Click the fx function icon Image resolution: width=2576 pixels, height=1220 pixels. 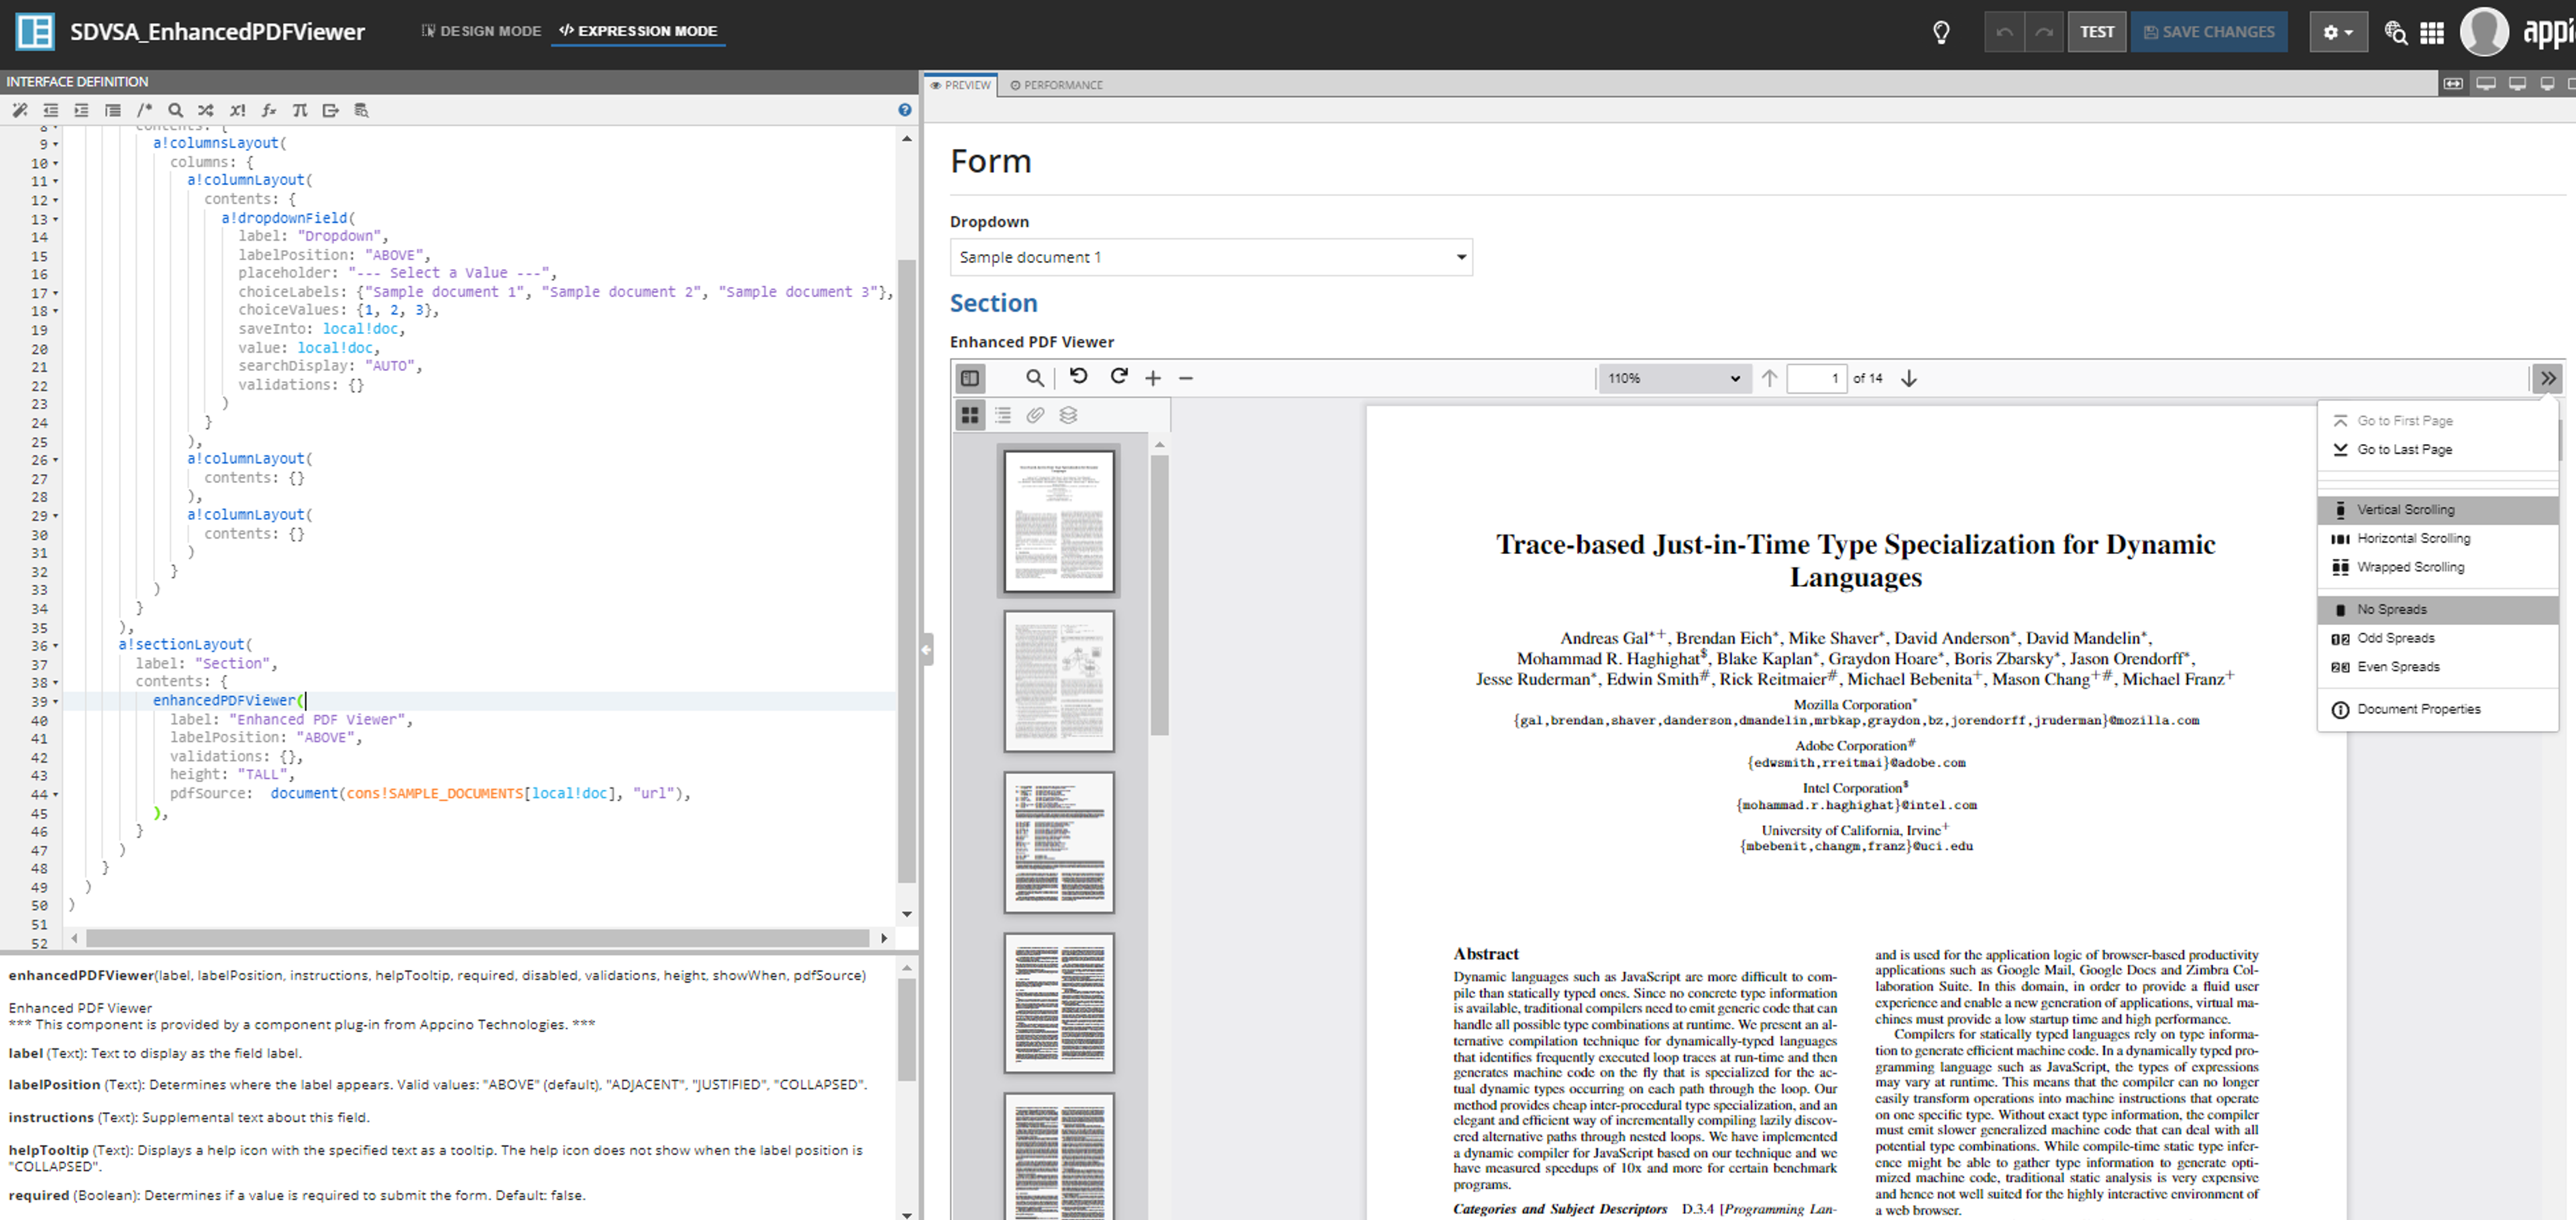[x=268, y=110]
